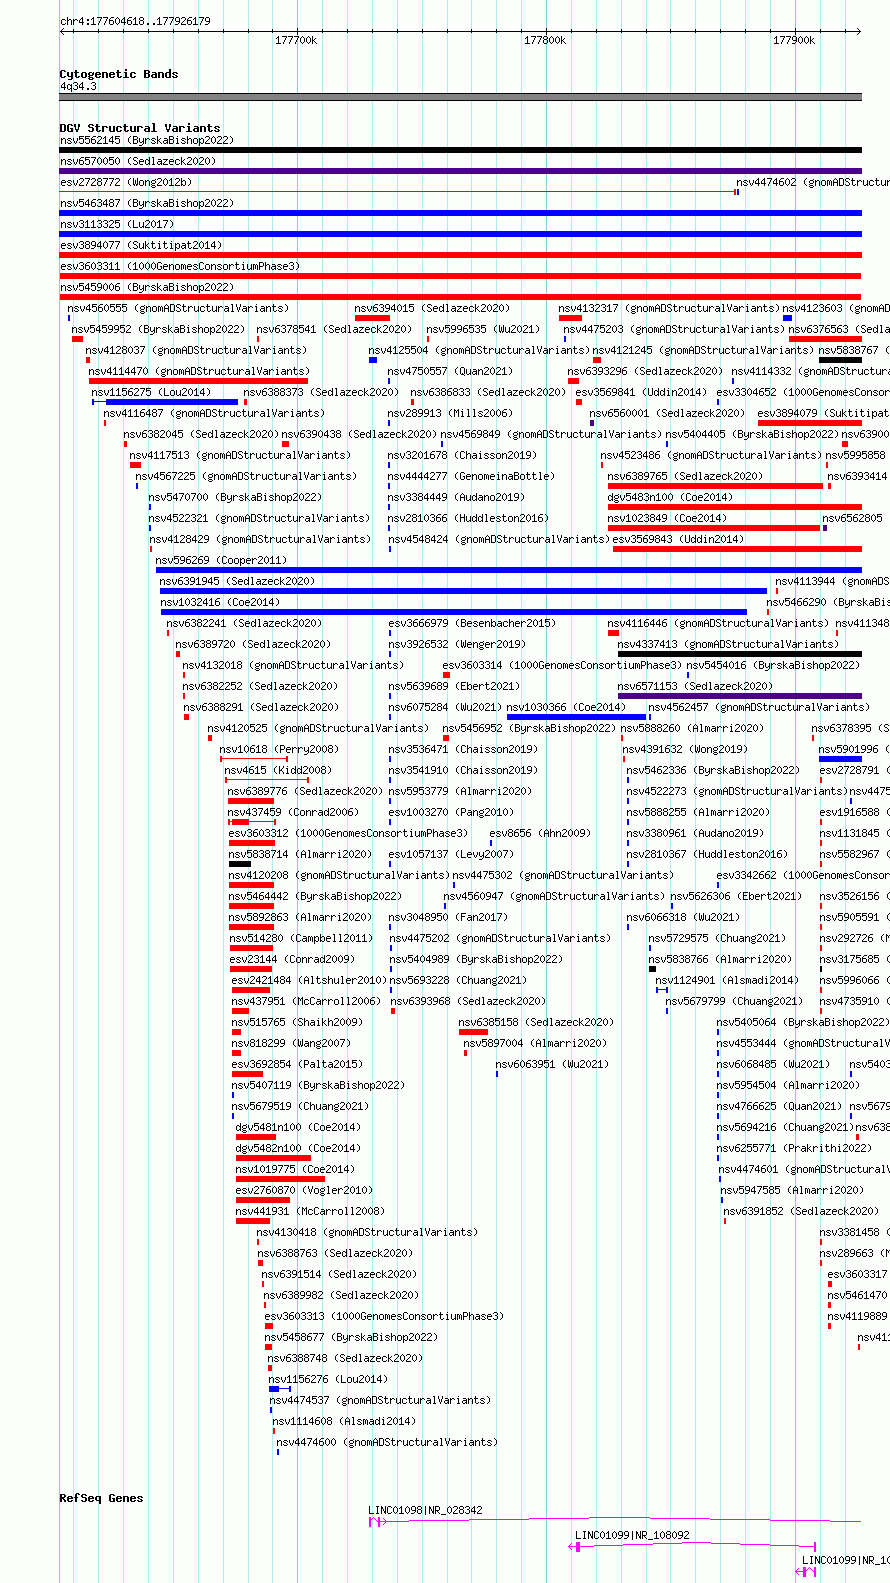The width and height of the screenshot is (890, 1583).
Task: Select esv2760870 (Vogler2010) label
Action: pos(304,1190)
